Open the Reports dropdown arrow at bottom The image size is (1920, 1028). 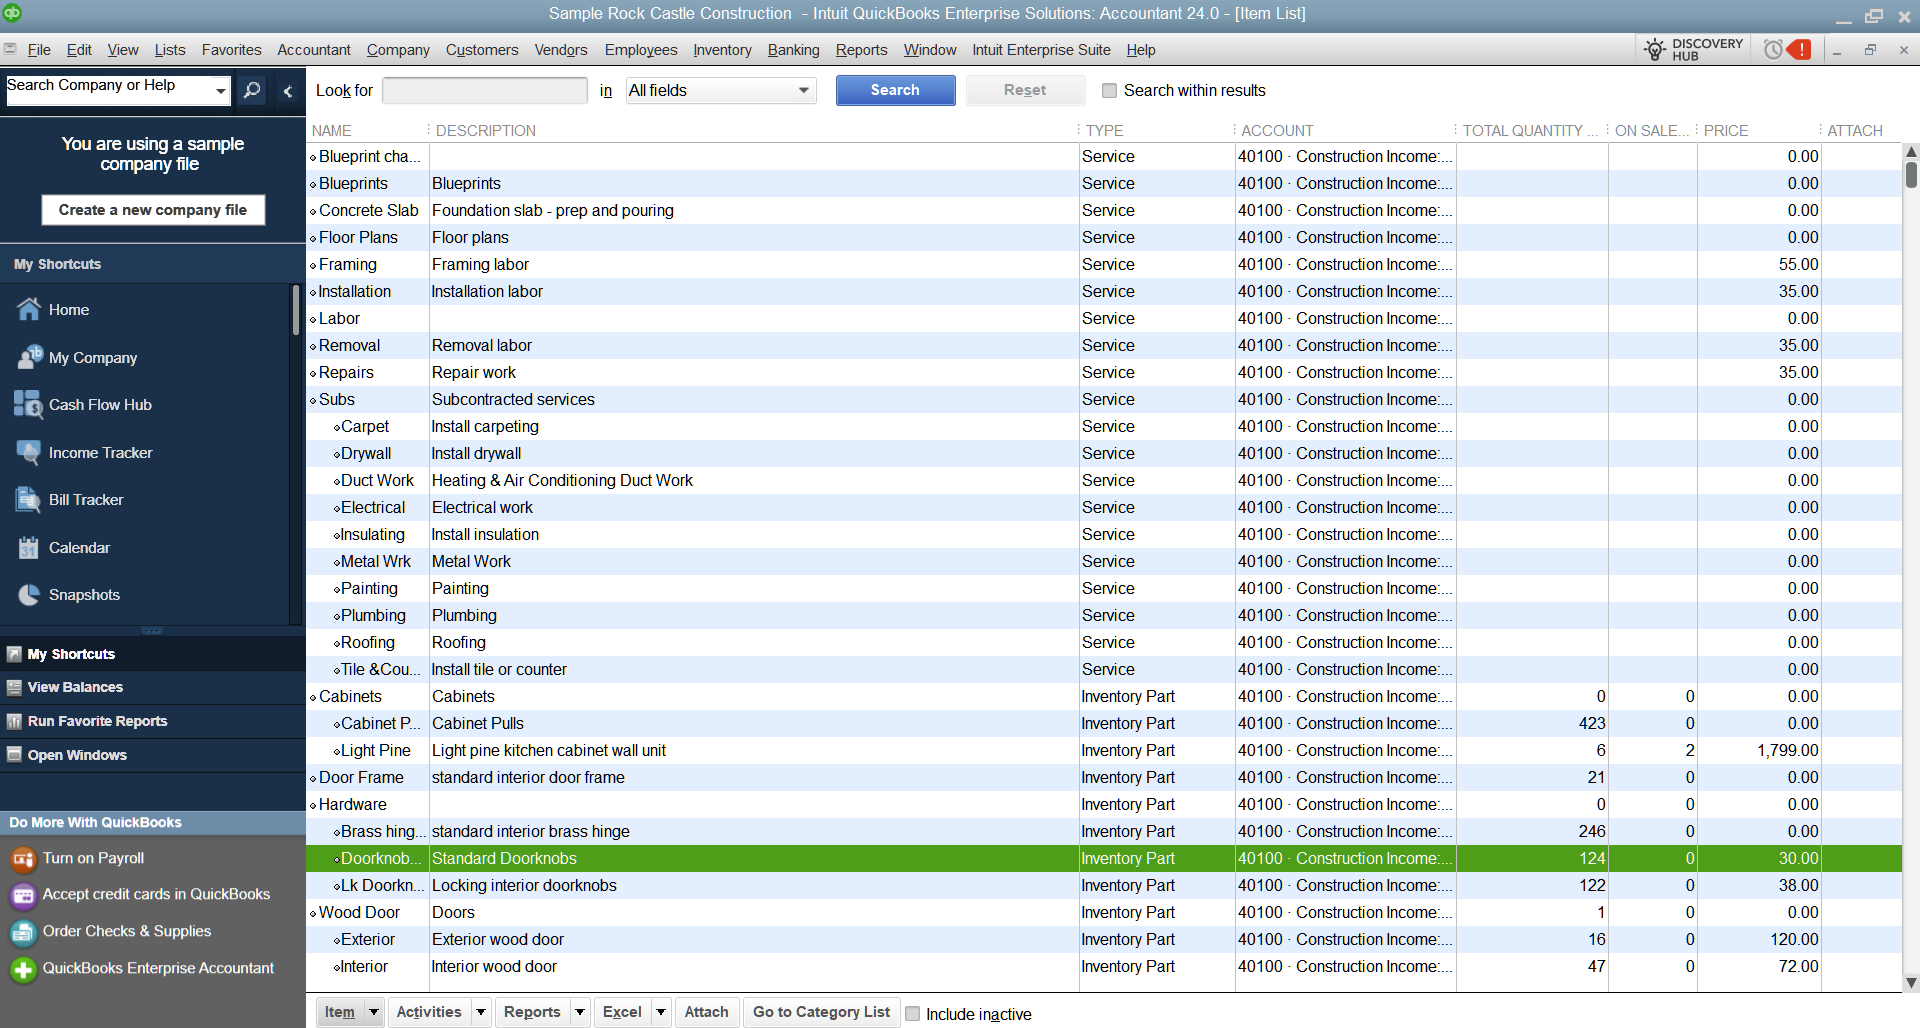pos(580,1012)
